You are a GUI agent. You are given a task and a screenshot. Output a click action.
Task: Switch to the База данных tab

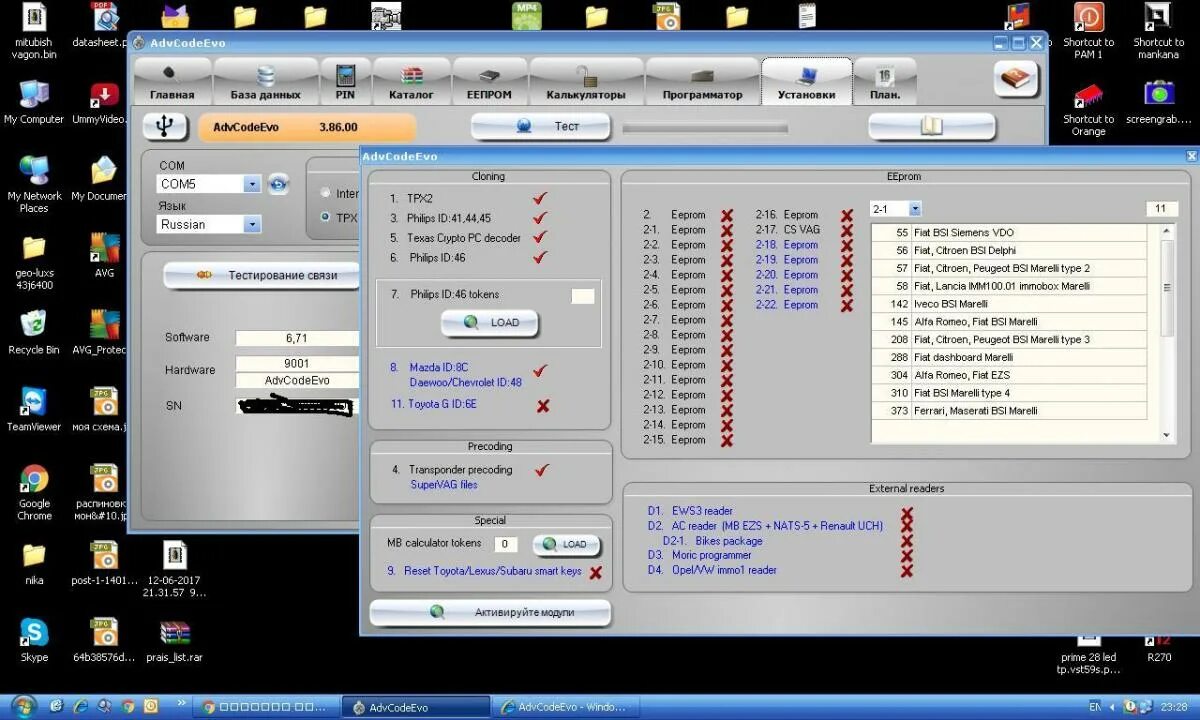click(x=265, y=81)
